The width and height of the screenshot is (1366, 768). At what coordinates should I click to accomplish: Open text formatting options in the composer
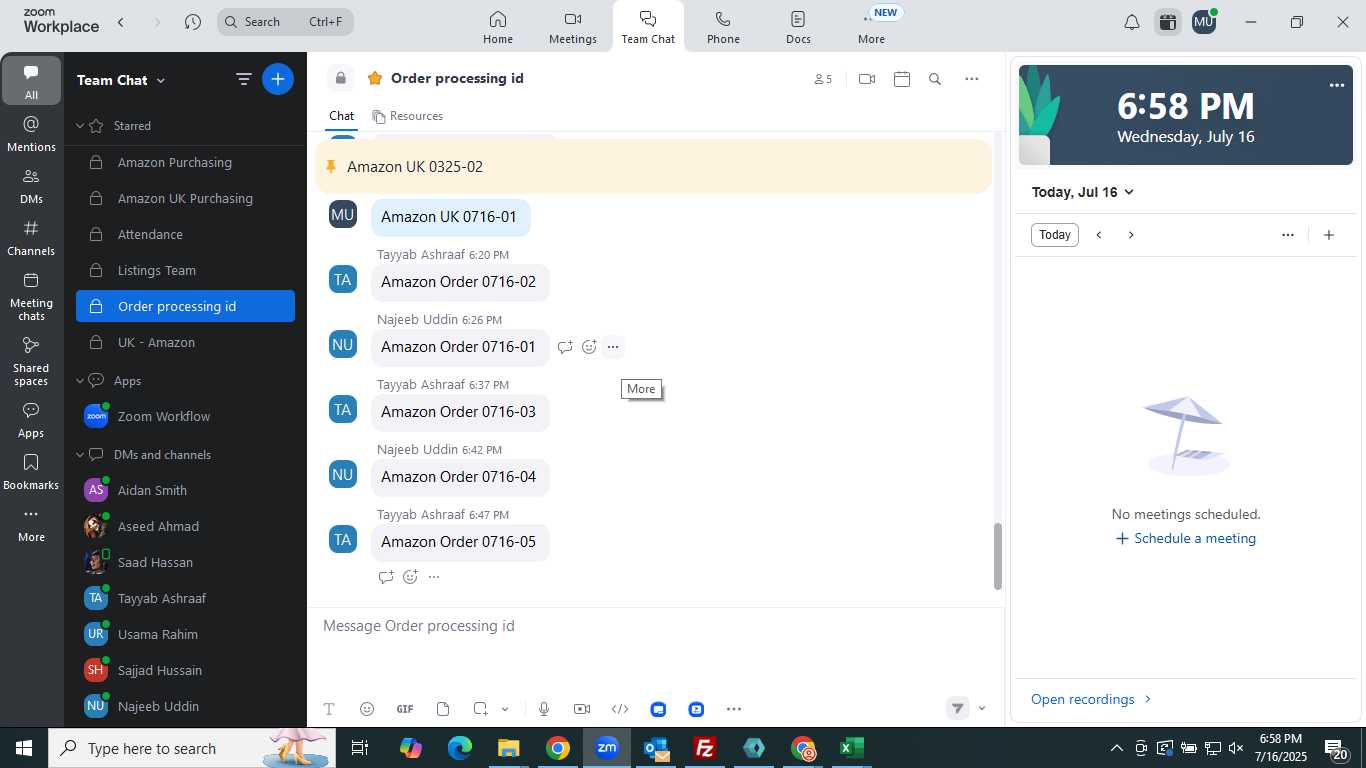(329, 709)
